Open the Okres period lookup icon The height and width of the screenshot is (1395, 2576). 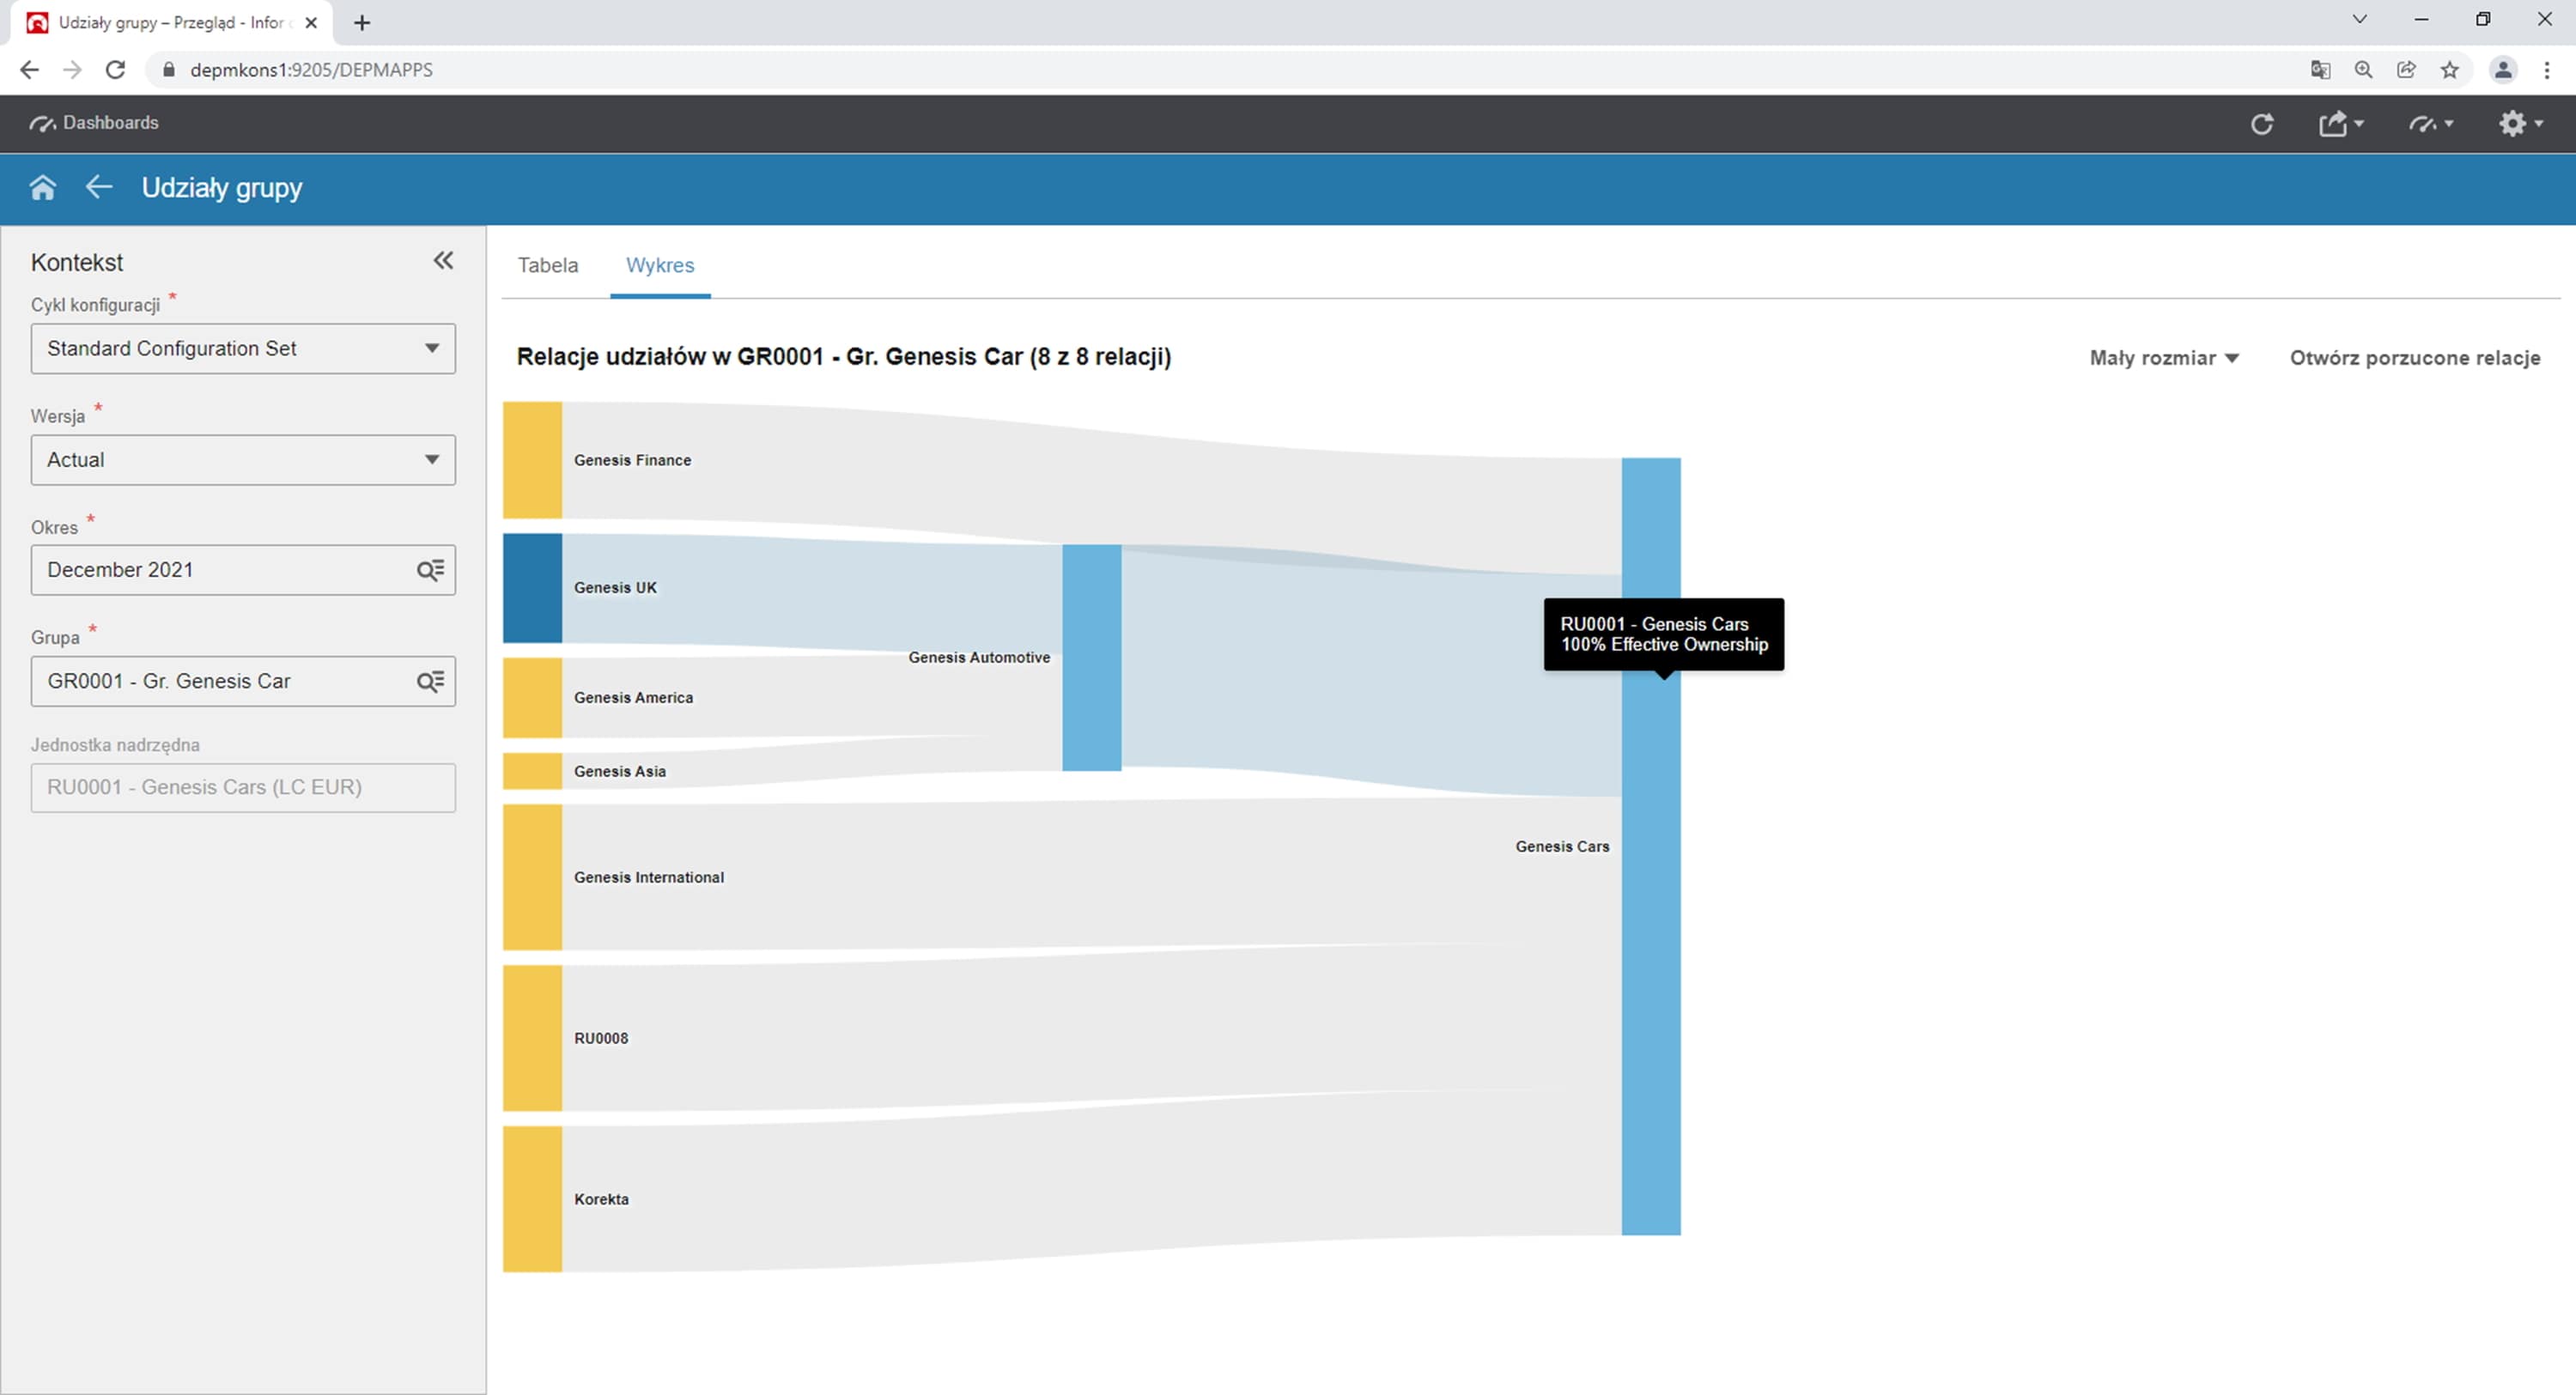coord(430,570)
